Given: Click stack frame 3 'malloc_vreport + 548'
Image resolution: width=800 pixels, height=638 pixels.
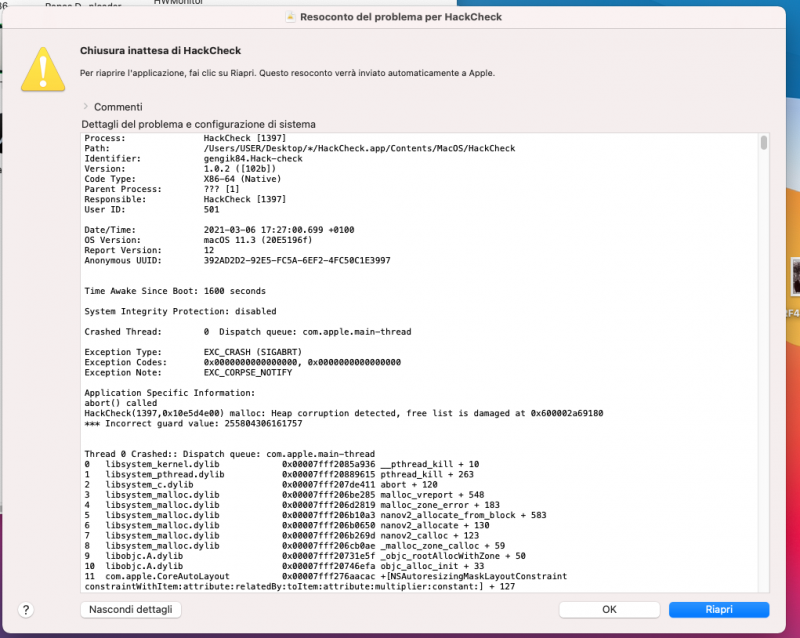Looking at the screenshot, I should [x=284, y=495].
